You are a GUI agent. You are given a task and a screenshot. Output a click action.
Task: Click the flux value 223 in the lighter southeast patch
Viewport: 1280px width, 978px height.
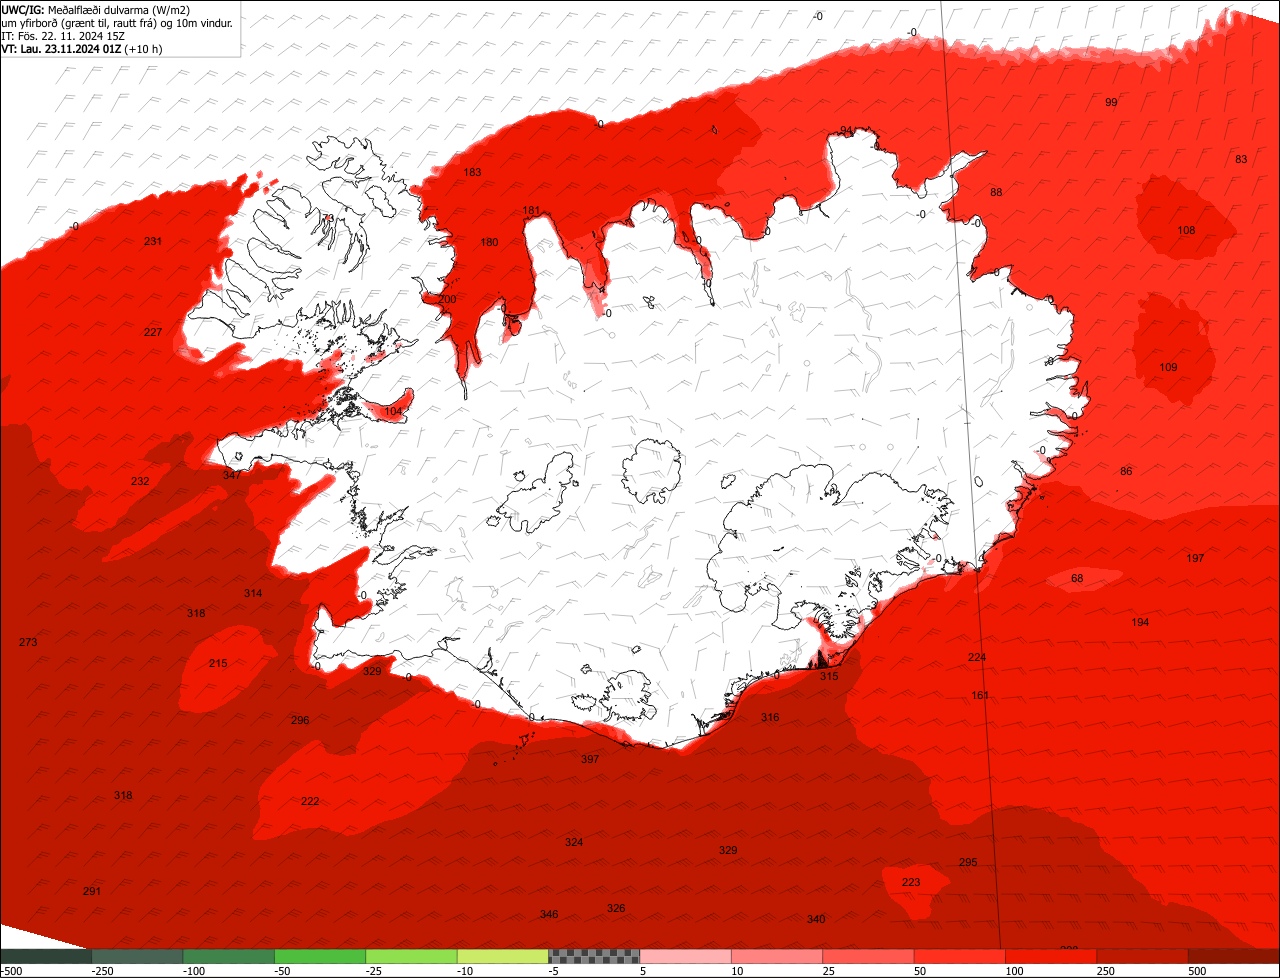(911, 882)
